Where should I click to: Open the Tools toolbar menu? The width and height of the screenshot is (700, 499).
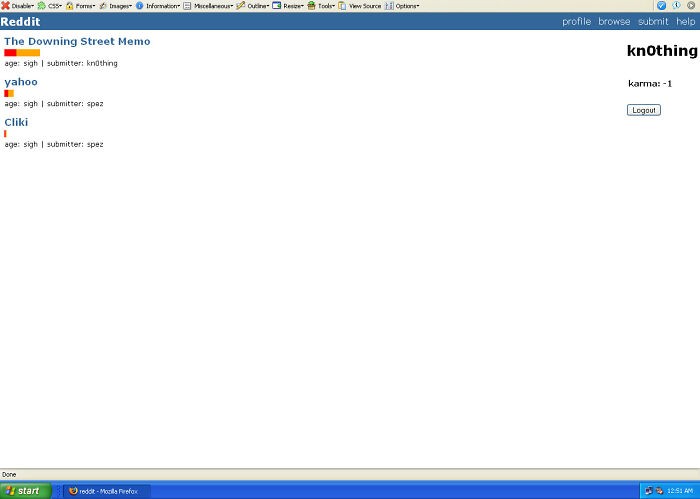[x=322, y=6]
